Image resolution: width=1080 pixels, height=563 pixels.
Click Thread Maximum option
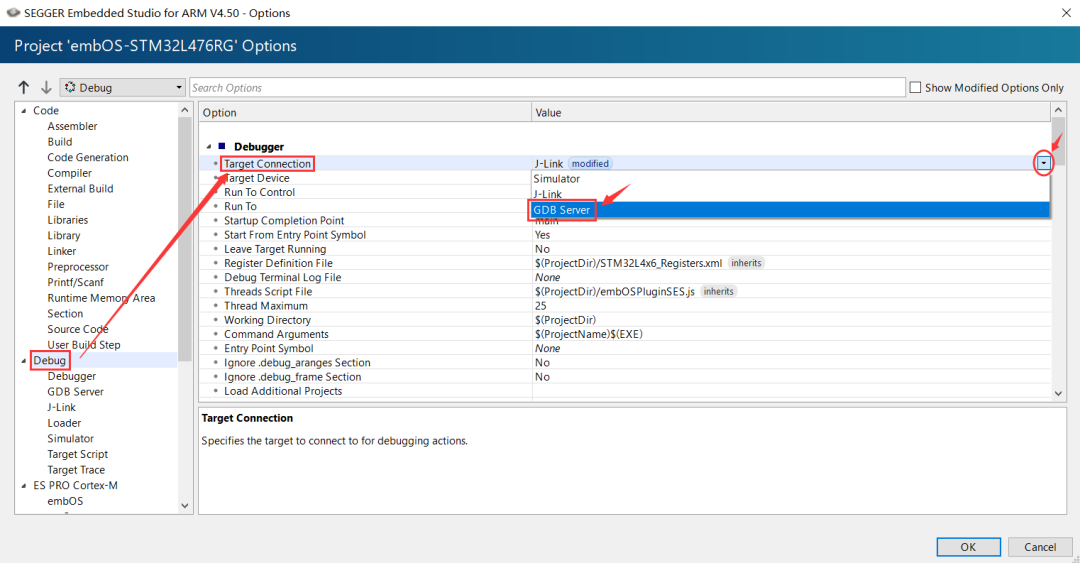(266, 306)
